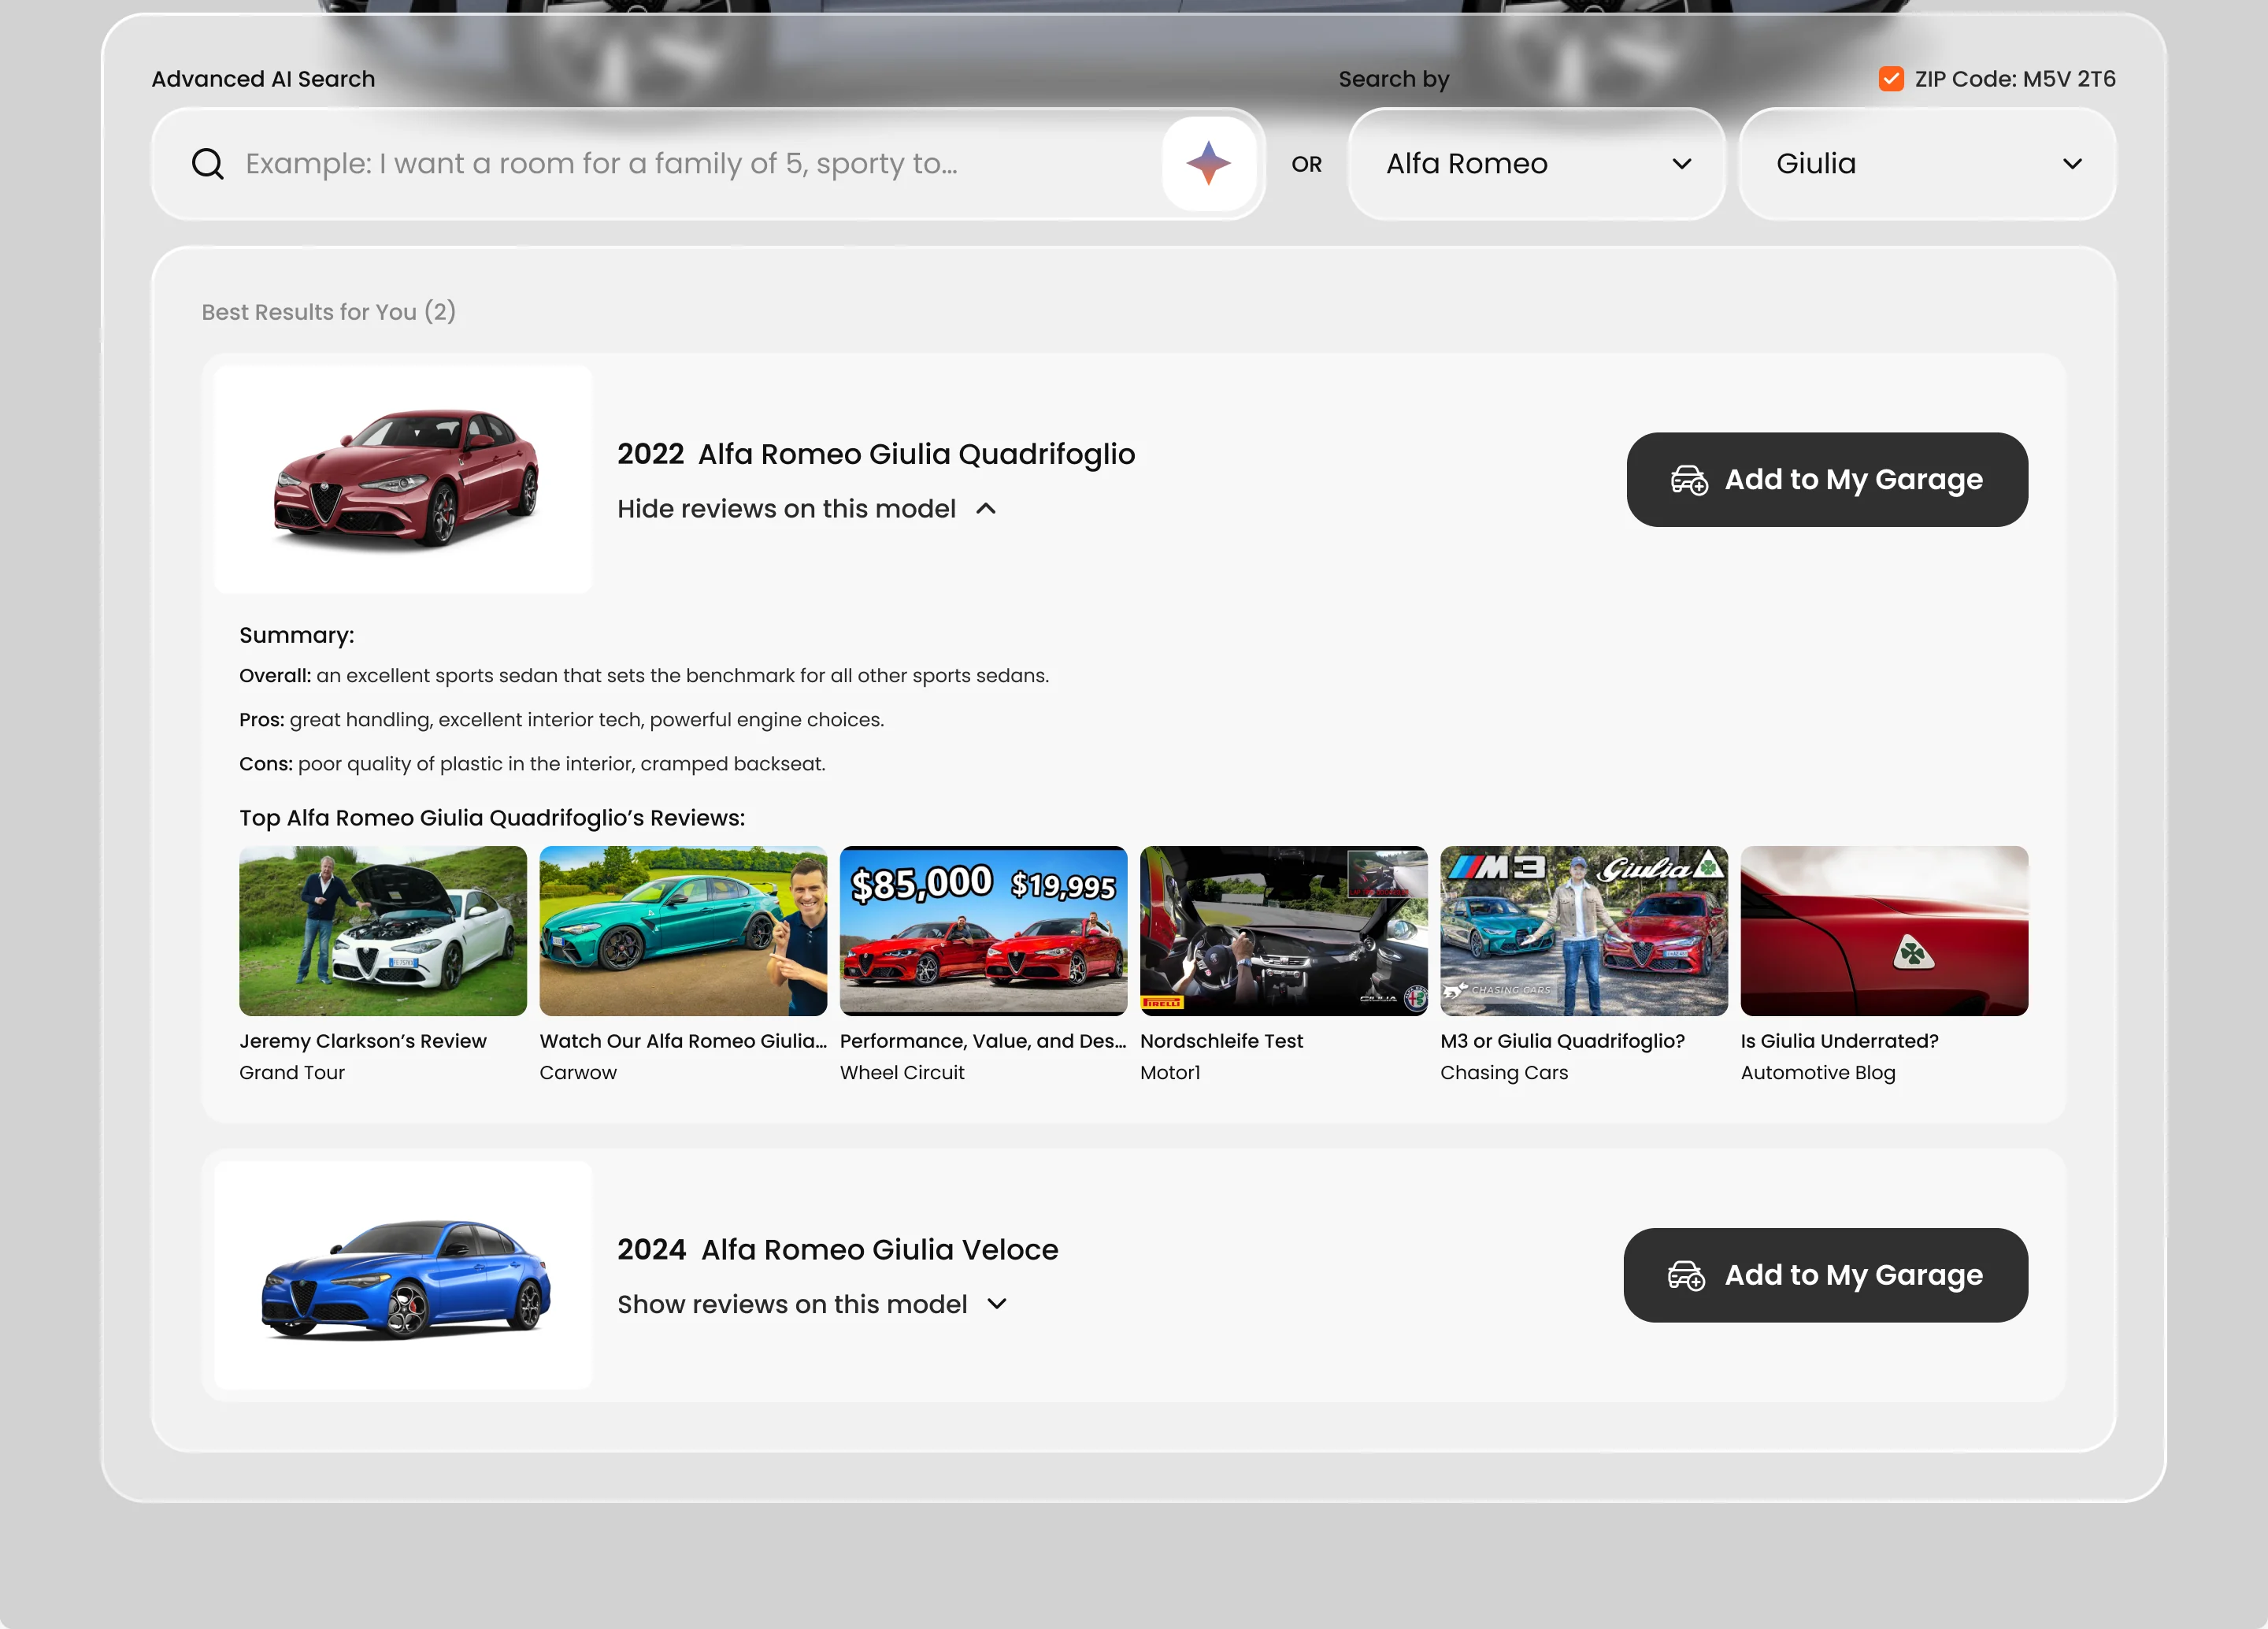This screenshot has height=1629, width=2268.
Task: Click the red Giulia Quadrifoglio car image
Action: (404, 479)
